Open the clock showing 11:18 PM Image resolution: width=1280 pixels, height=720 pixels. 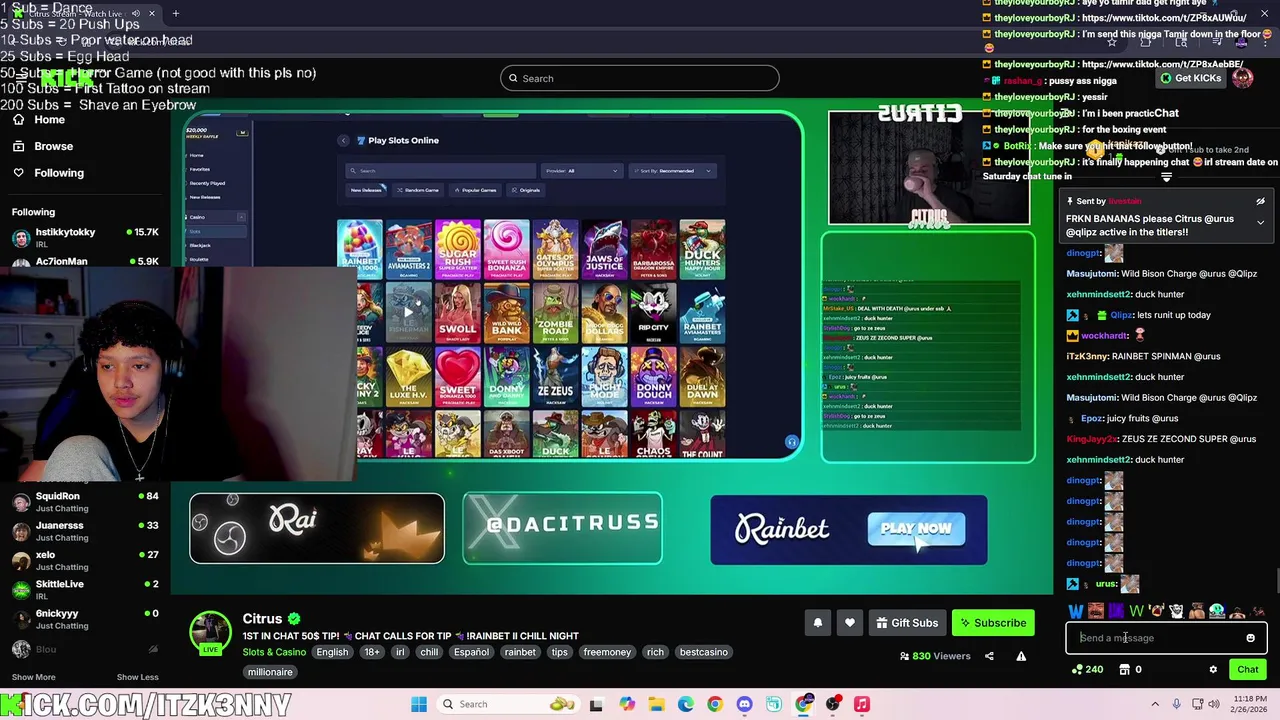pos(1248,704)
